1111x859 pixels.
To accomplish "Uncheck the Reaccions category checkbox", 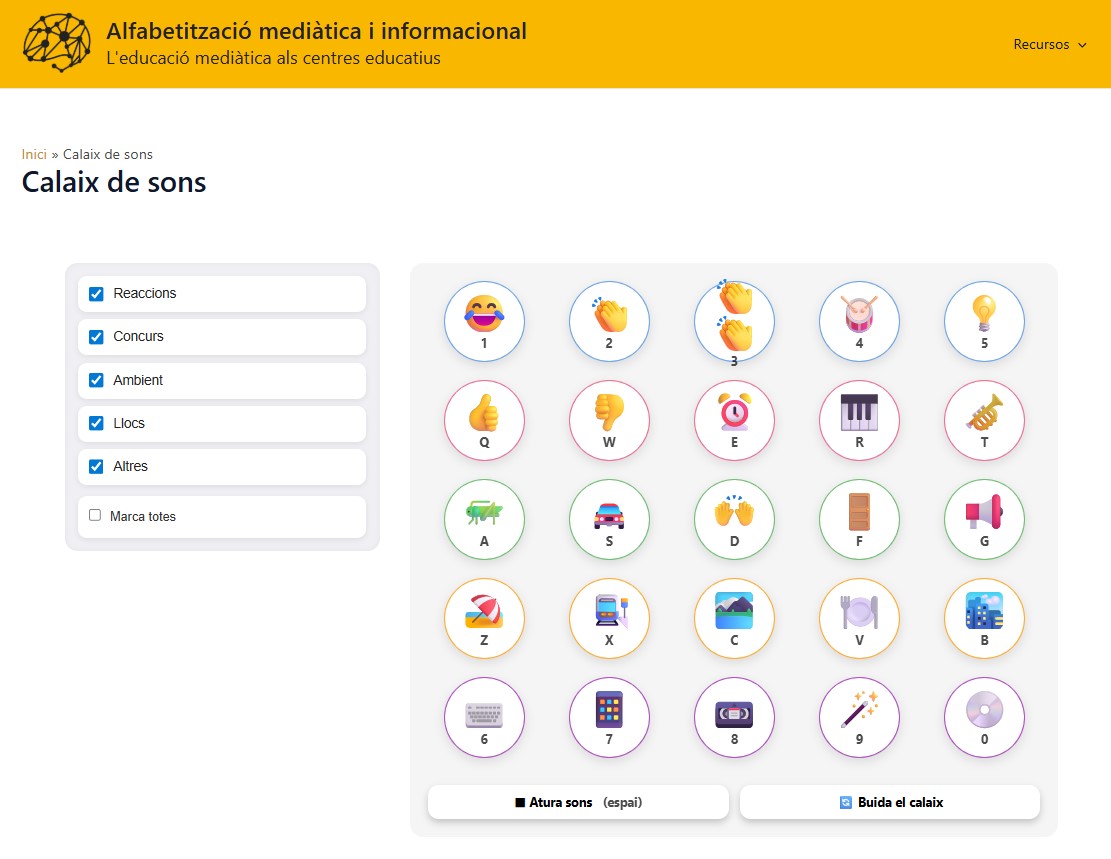I will pyautogui.click(x=96, y=294).
